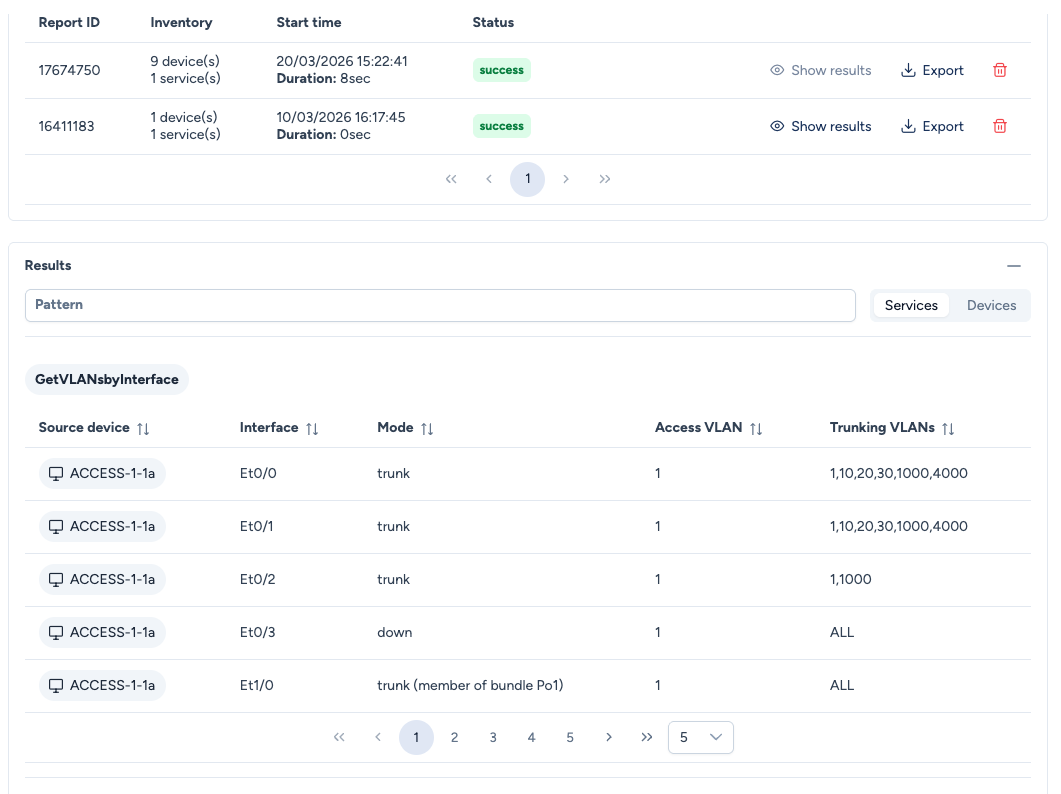Image resolution: width=1061 pixels, height=794 pixels.
Task: Sort by Trunking VLANs column
Action: point(948,428)
